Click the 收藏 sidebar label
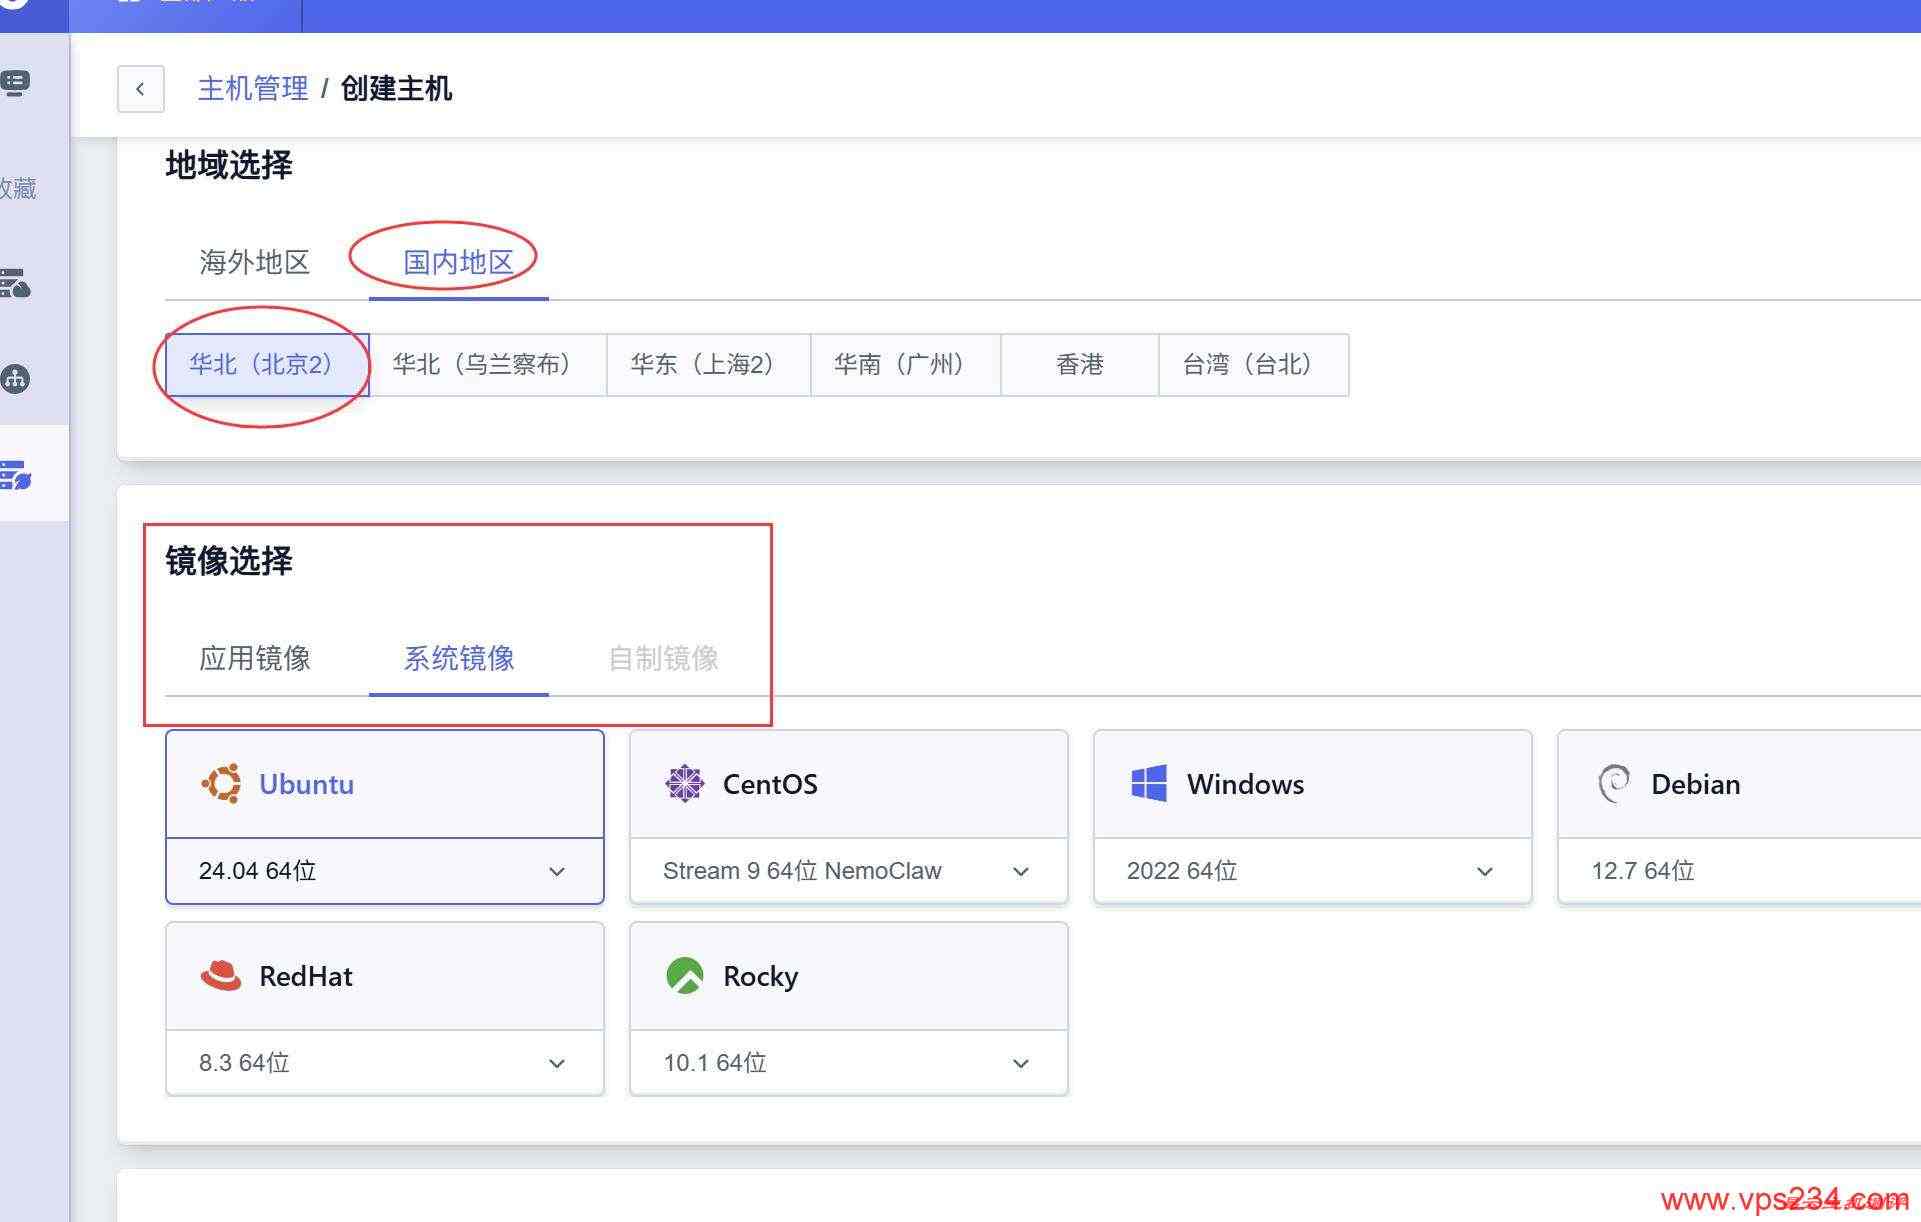Viewport: 1921px width, 1222px height. (18, 189)
